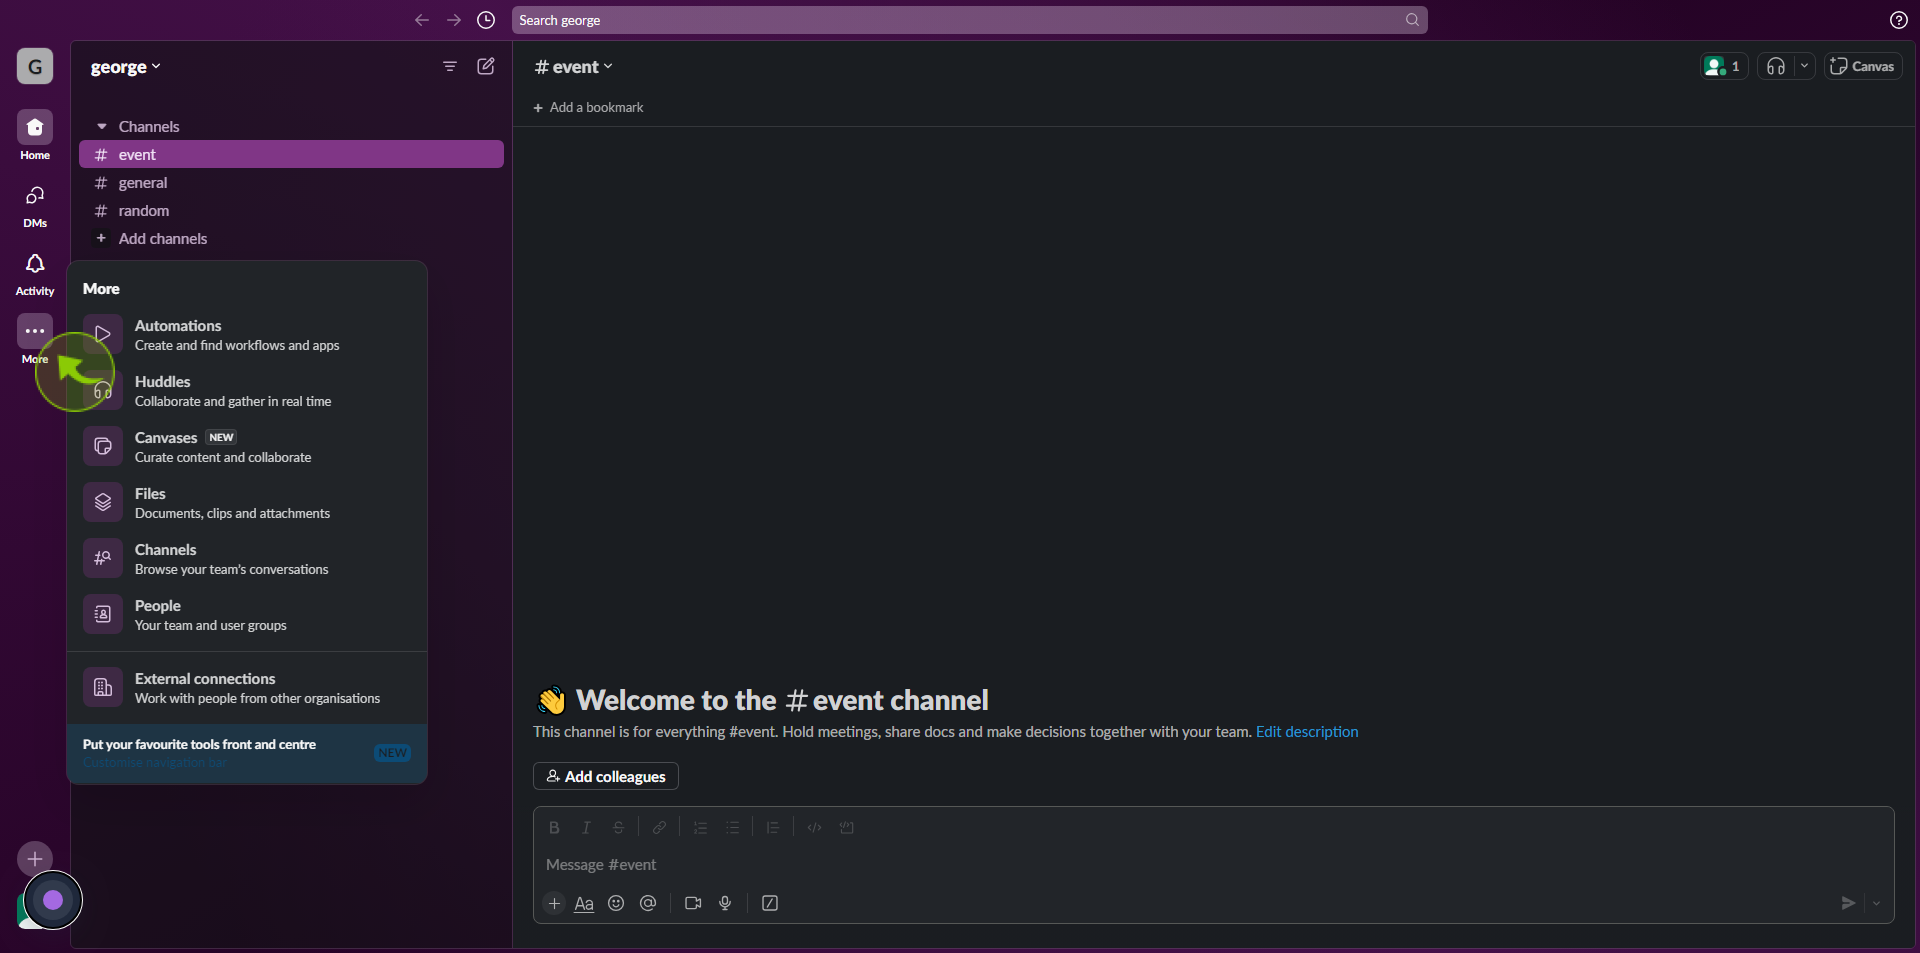Toggle blockquote formatting

tap(773, 827)
